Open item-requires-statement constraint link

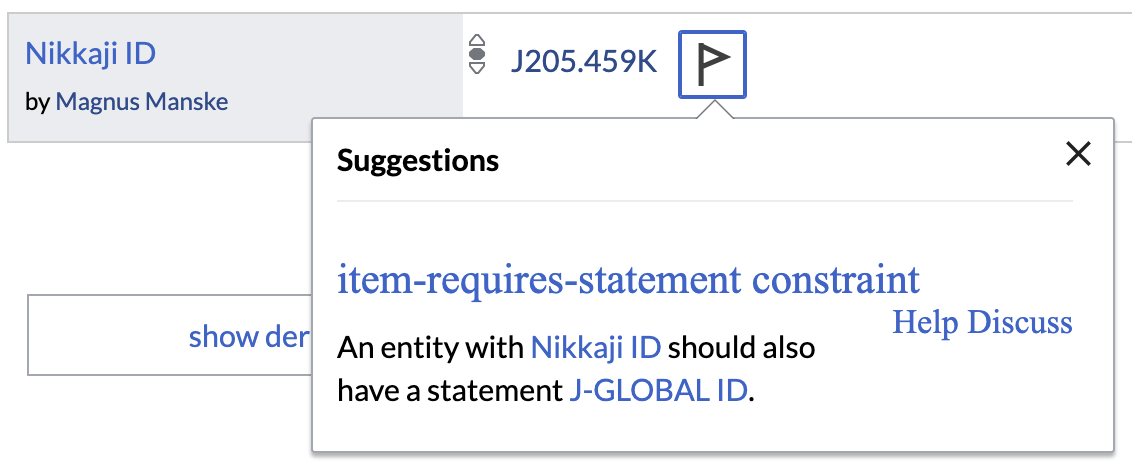(629, 280)
